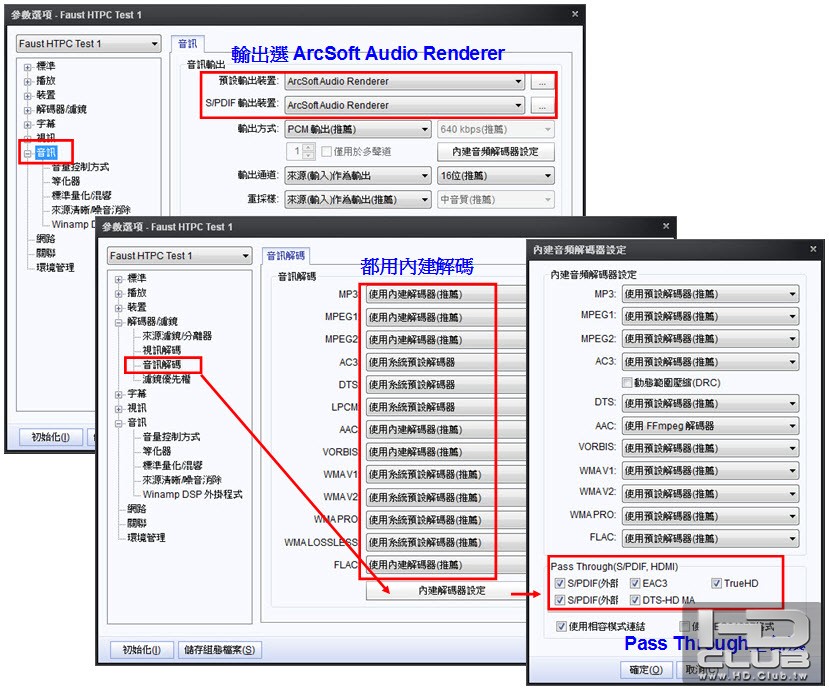Open AC3 dropdown in 內建音頻解碼器設定 dialog
The width and height of the screenshot is (829, 691).
[x=710, y=362]
